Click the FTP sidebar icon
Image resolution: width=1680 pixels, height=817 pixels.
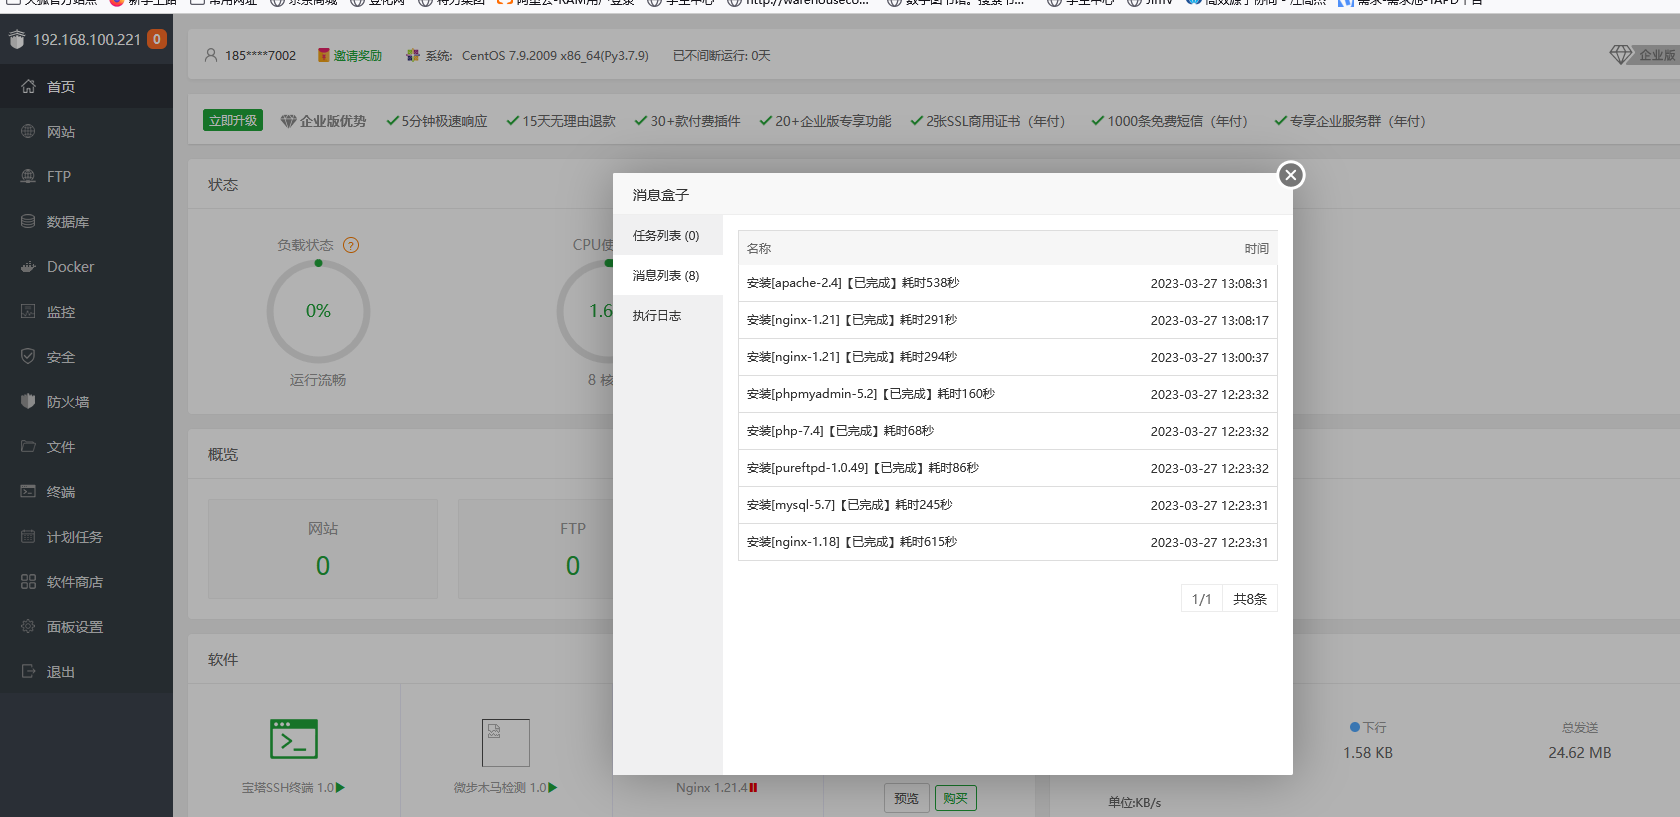coord(28,176)
